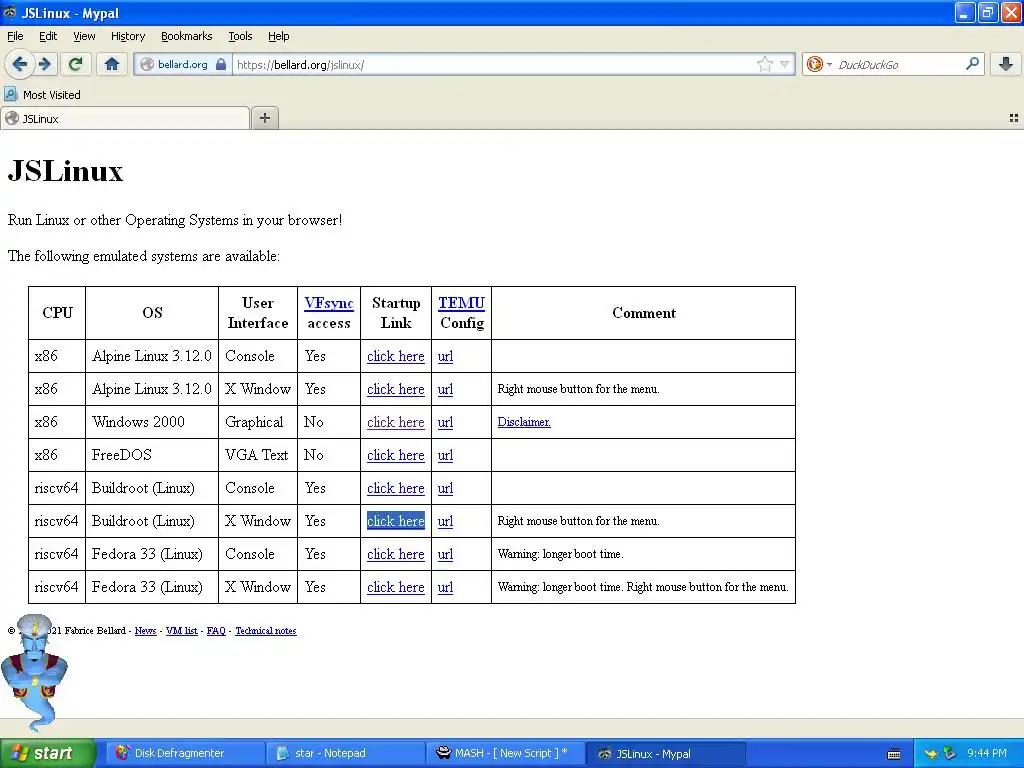Click the 'VGA Text' table cell

point(258,455)
